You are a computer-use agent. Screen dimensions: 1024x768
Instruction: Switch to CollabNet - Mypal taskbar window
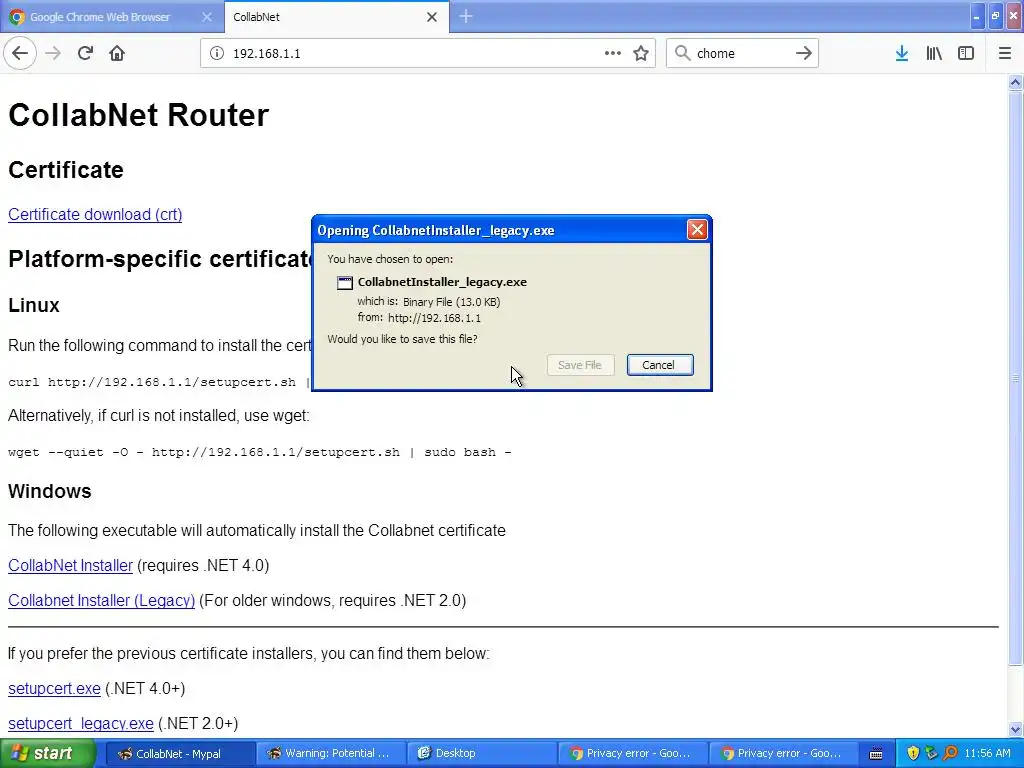[179, 754]
